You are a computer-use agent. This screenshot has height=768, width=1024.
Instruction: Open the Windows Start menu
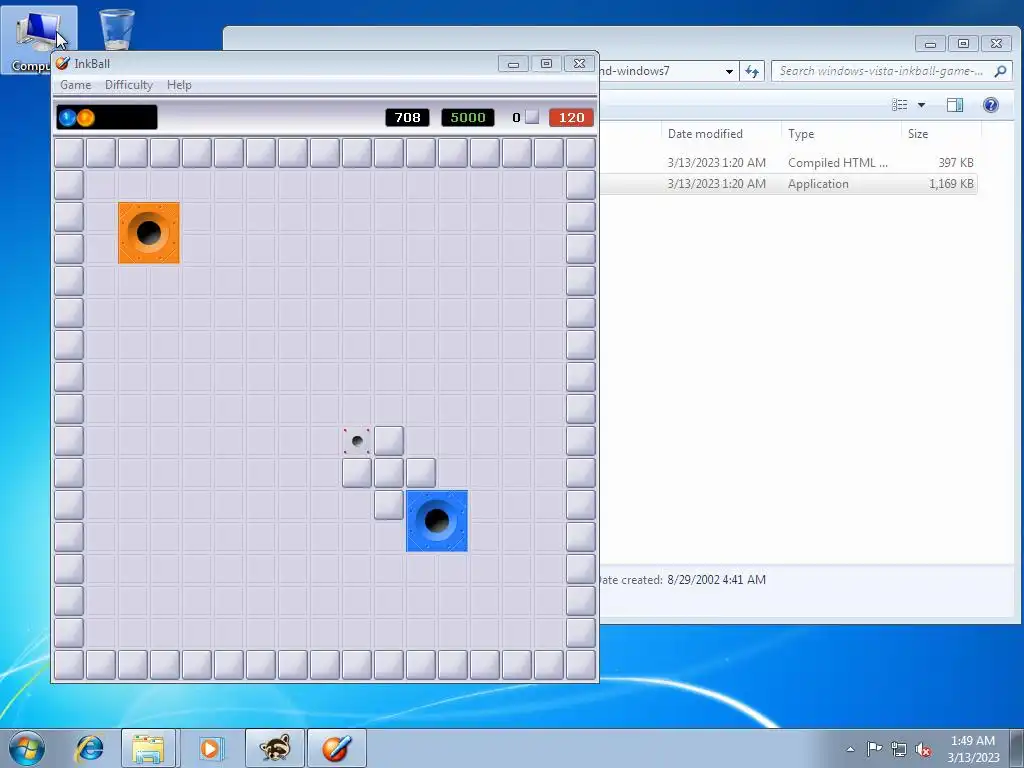click(26, 748)
